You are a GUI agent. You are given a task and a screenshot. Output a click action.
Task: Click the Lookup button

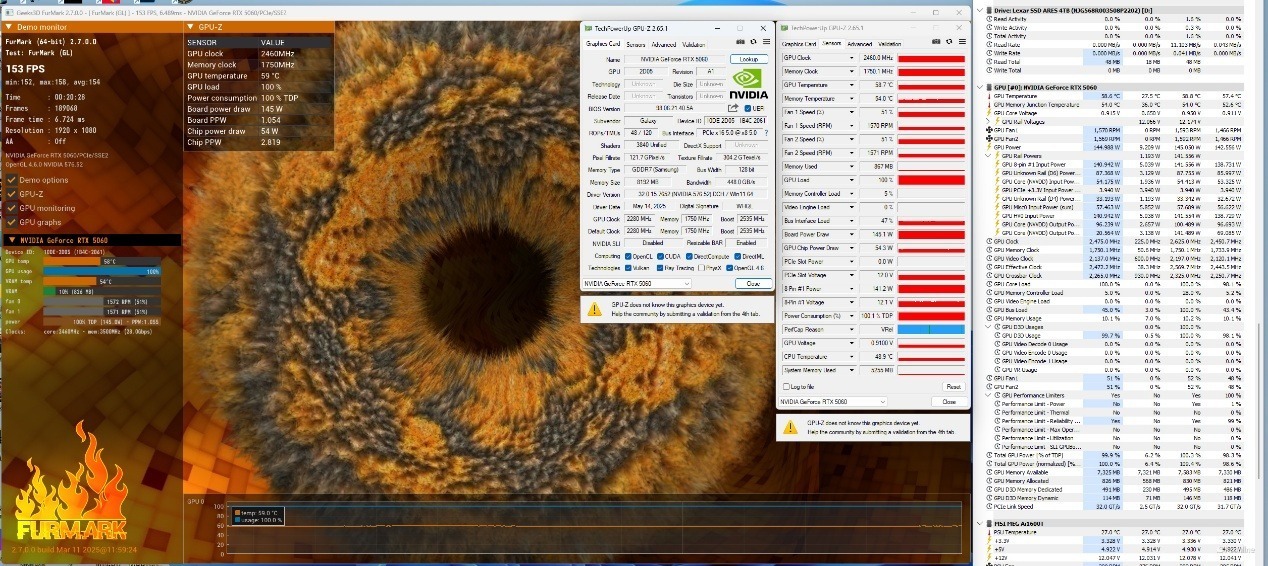point(749,59)
